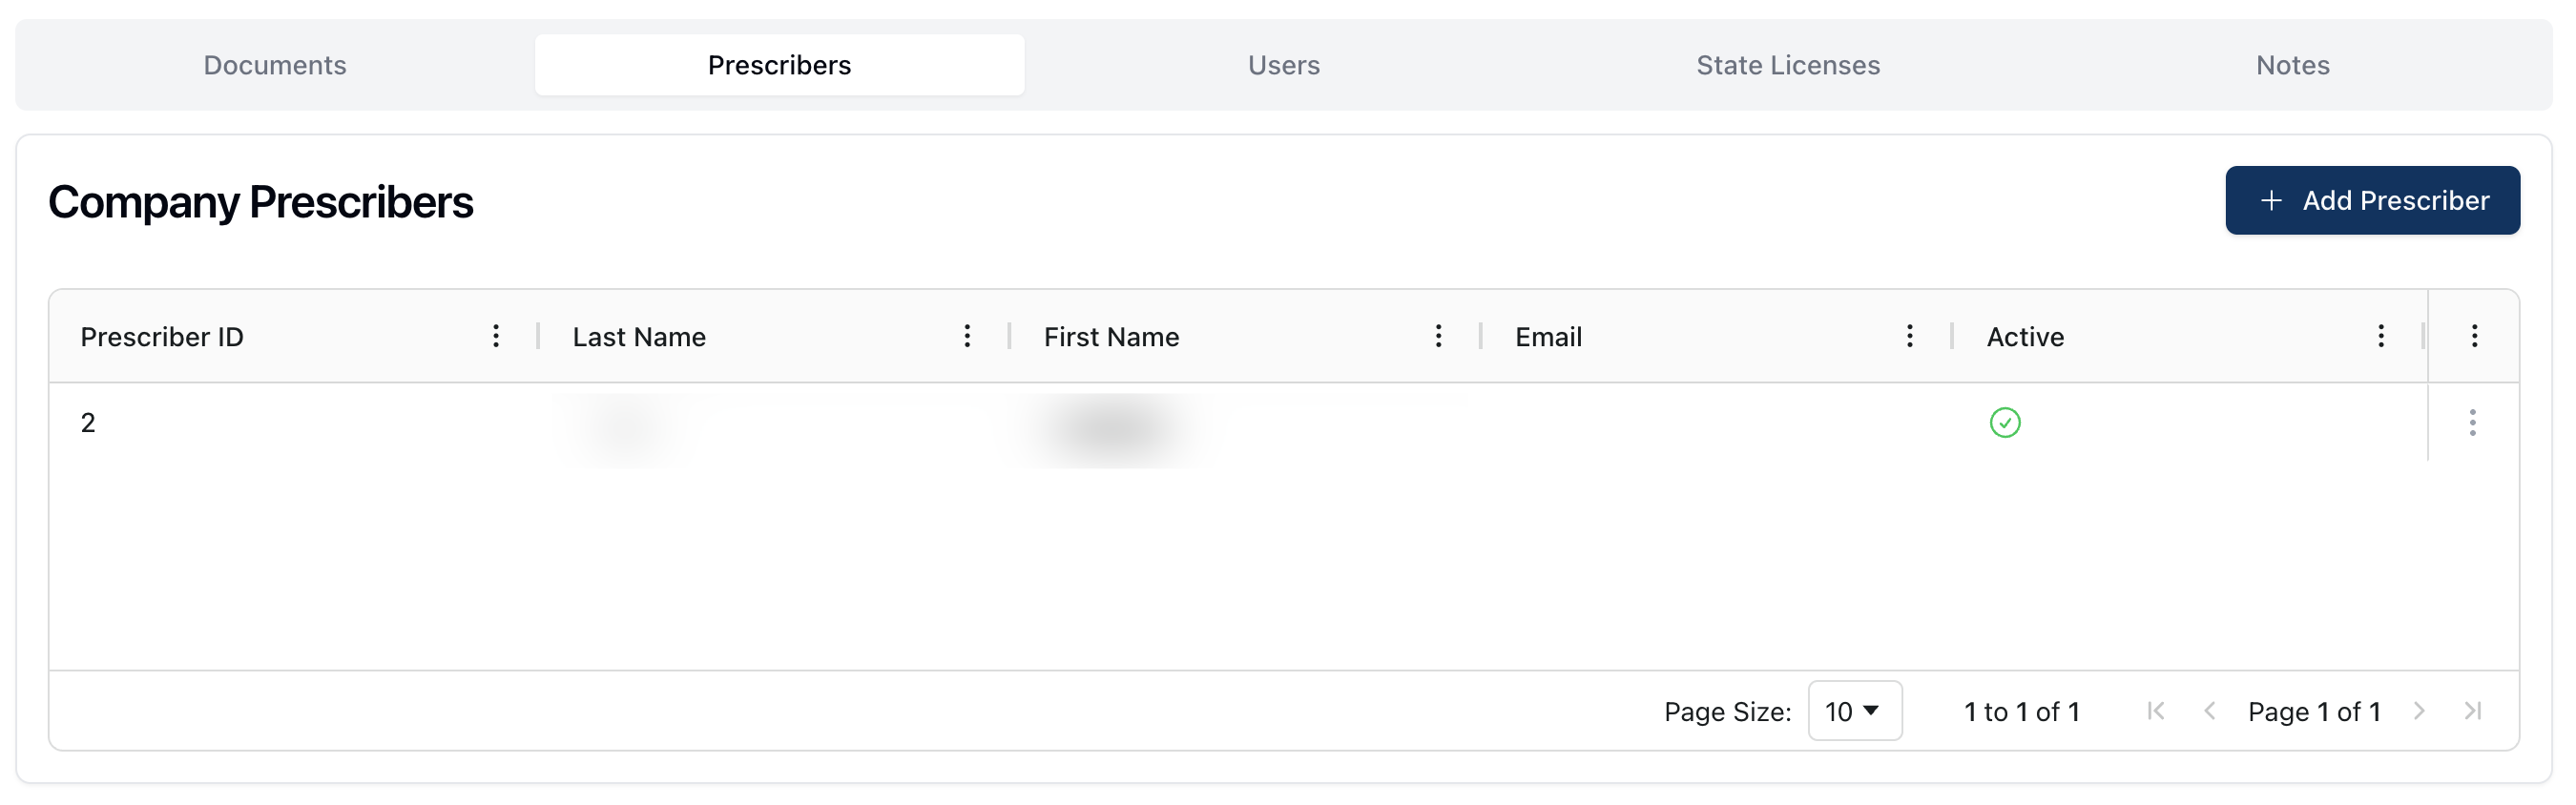This screenshot has width=2576, height=805.
Task: Go to the first page
Action: [2156, 711]
